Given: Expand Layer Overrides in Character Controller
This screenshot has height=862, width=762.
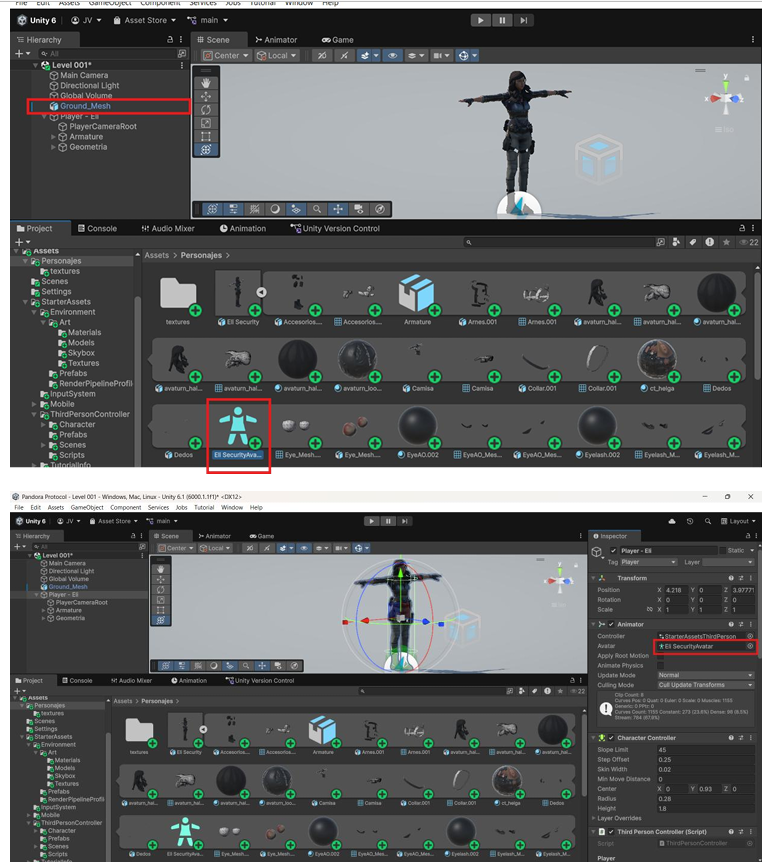Looking at the screenshot, I should [x=594, y=819].
